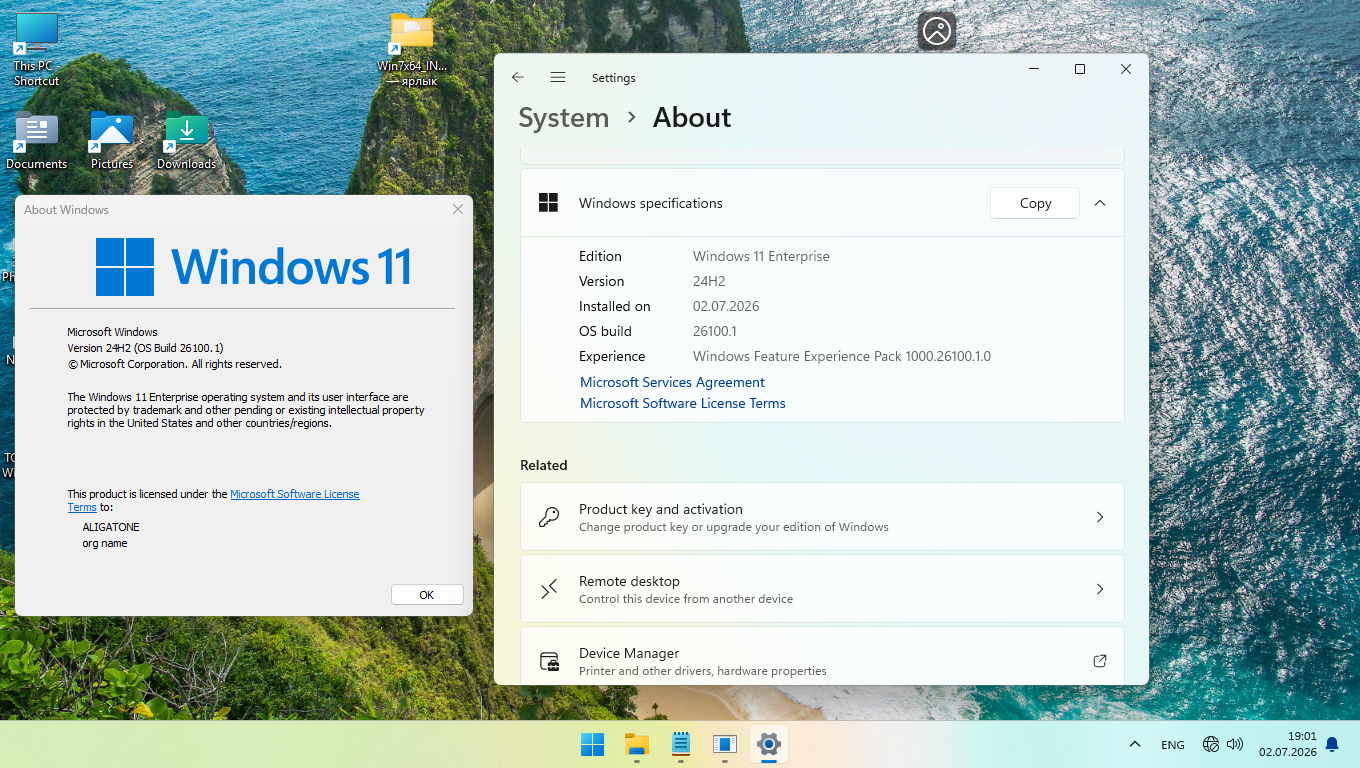The height and width of the screenshot is (768, 1360).
Task: Open the Settings navigation hamburger menu
Action: pyautogui.click(x=558, y=77)
